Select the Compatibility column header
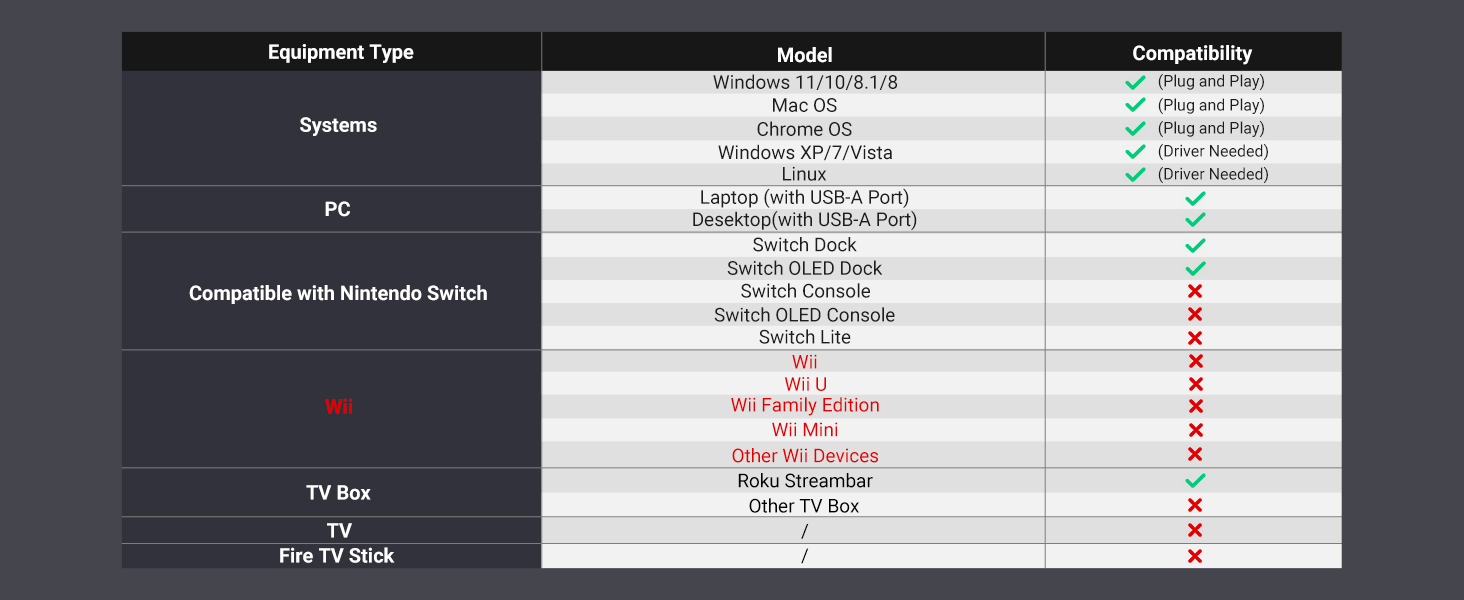The width and height of the screenshot is (1464, 600). pyautogui.click(x=1192, y=54)
